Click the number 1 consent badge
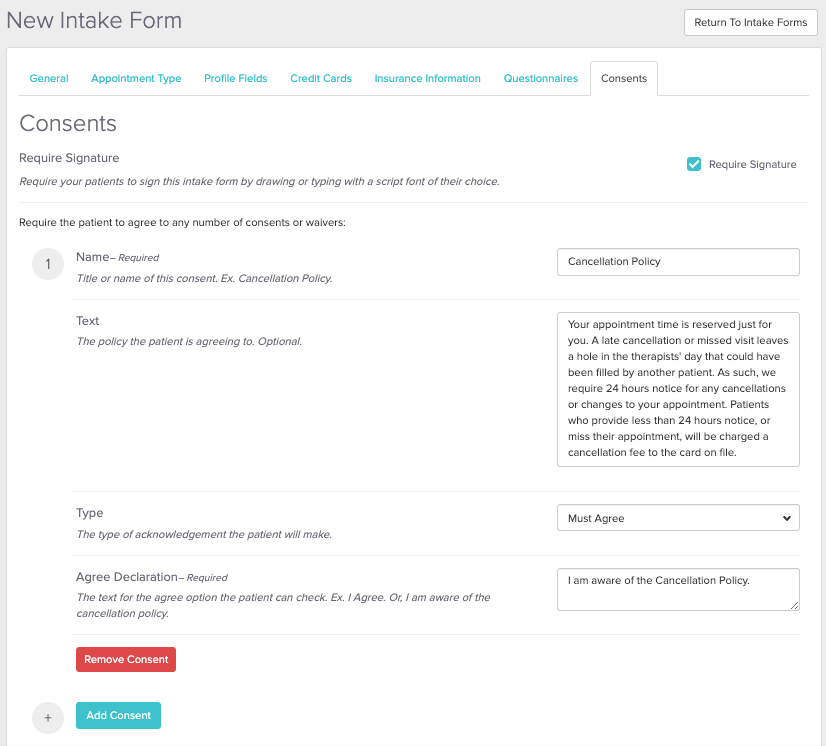This screenshot has height=746, width=826. coord(47,265)
